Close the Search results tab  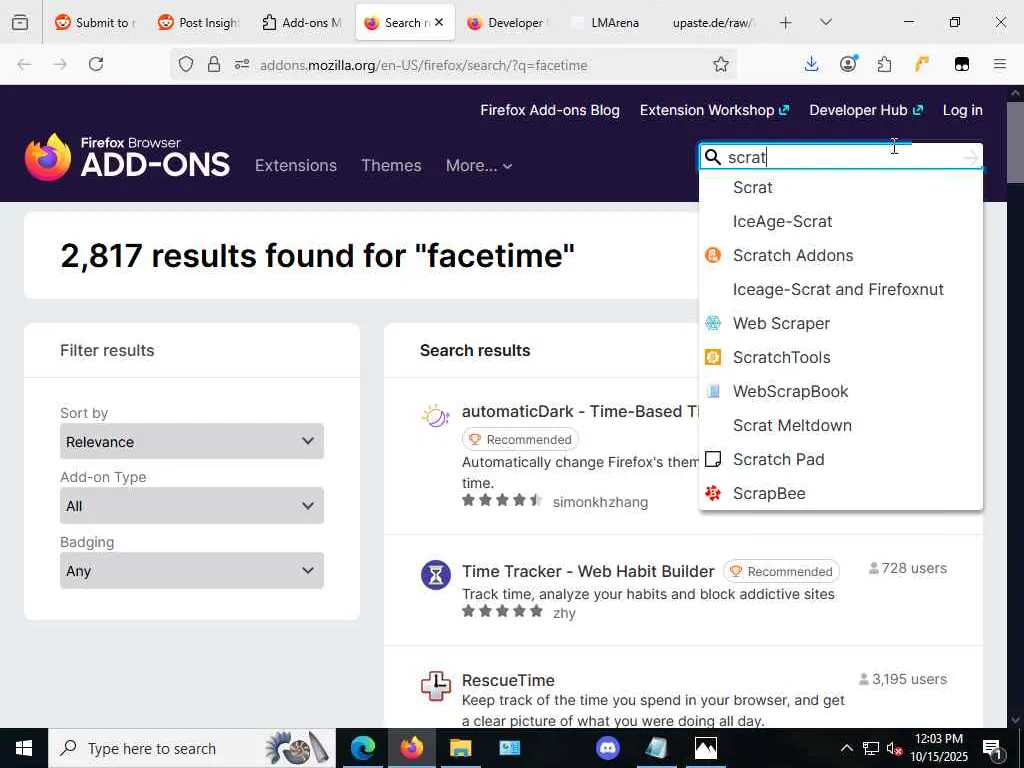click(x=439, y=22)
